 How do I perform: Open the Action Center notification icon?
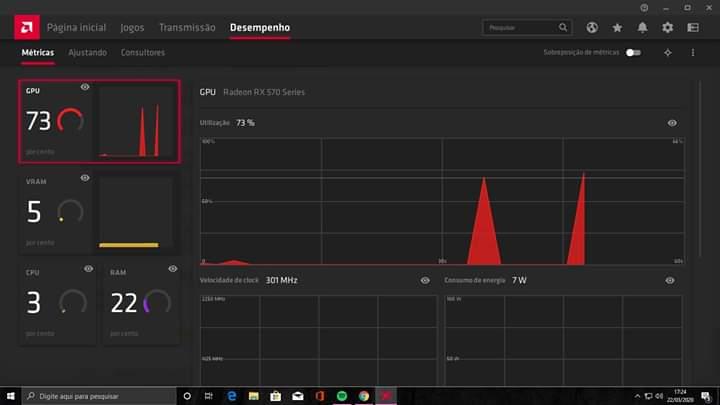click(706, 396)
